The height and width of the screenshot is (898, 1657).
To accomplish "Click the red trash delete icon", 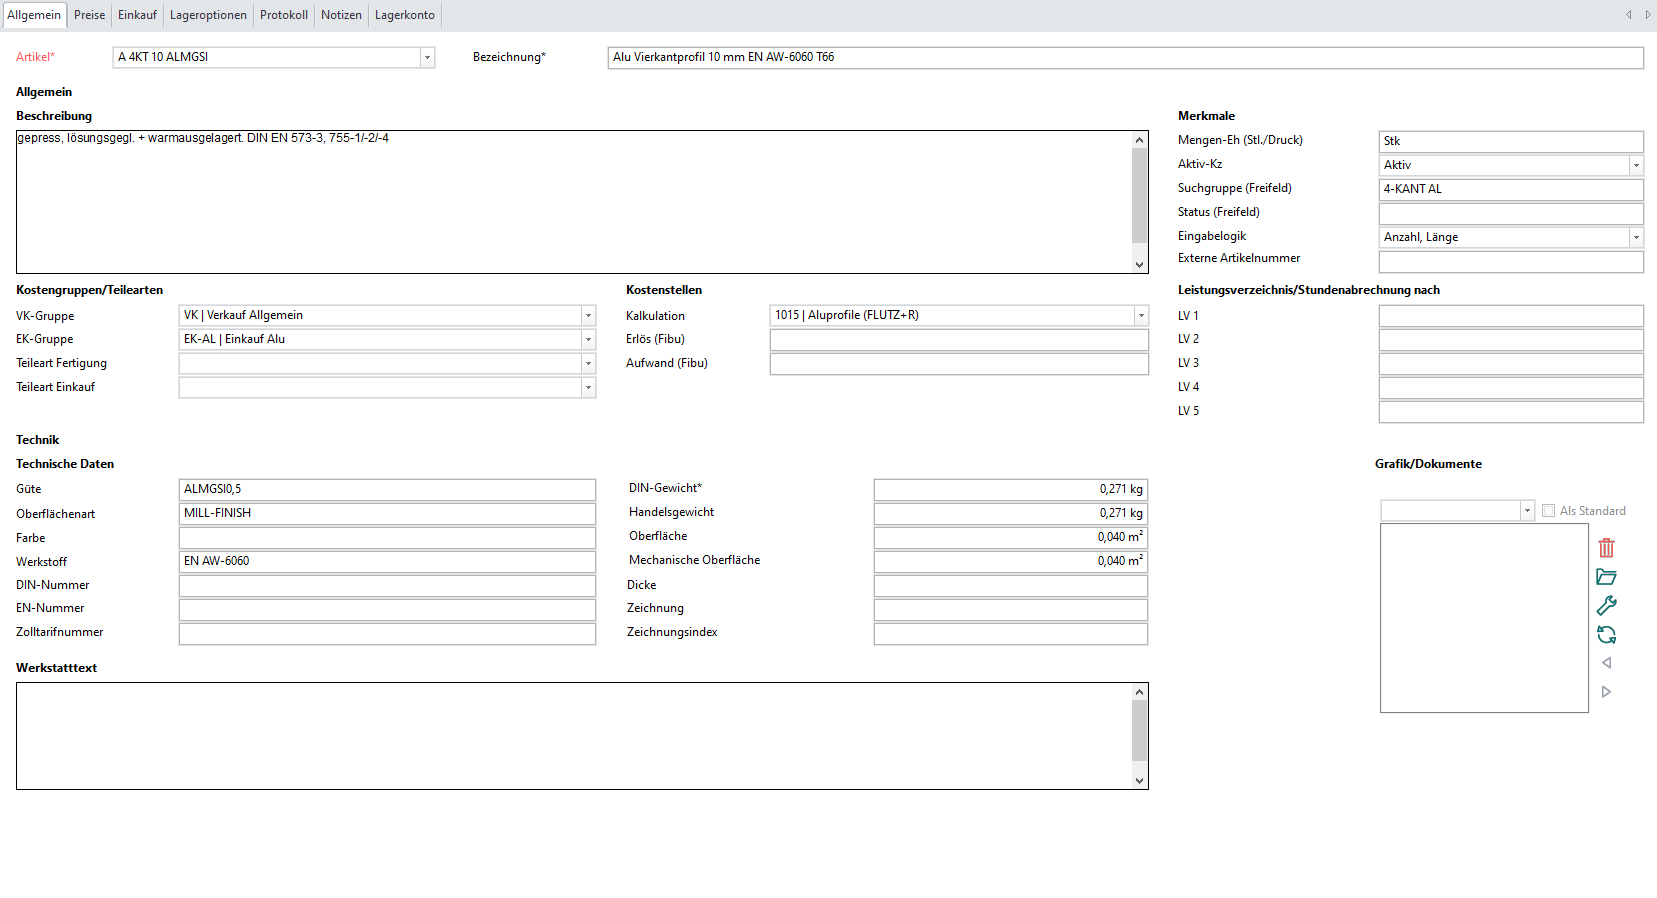I will (x=1606, y=548).
